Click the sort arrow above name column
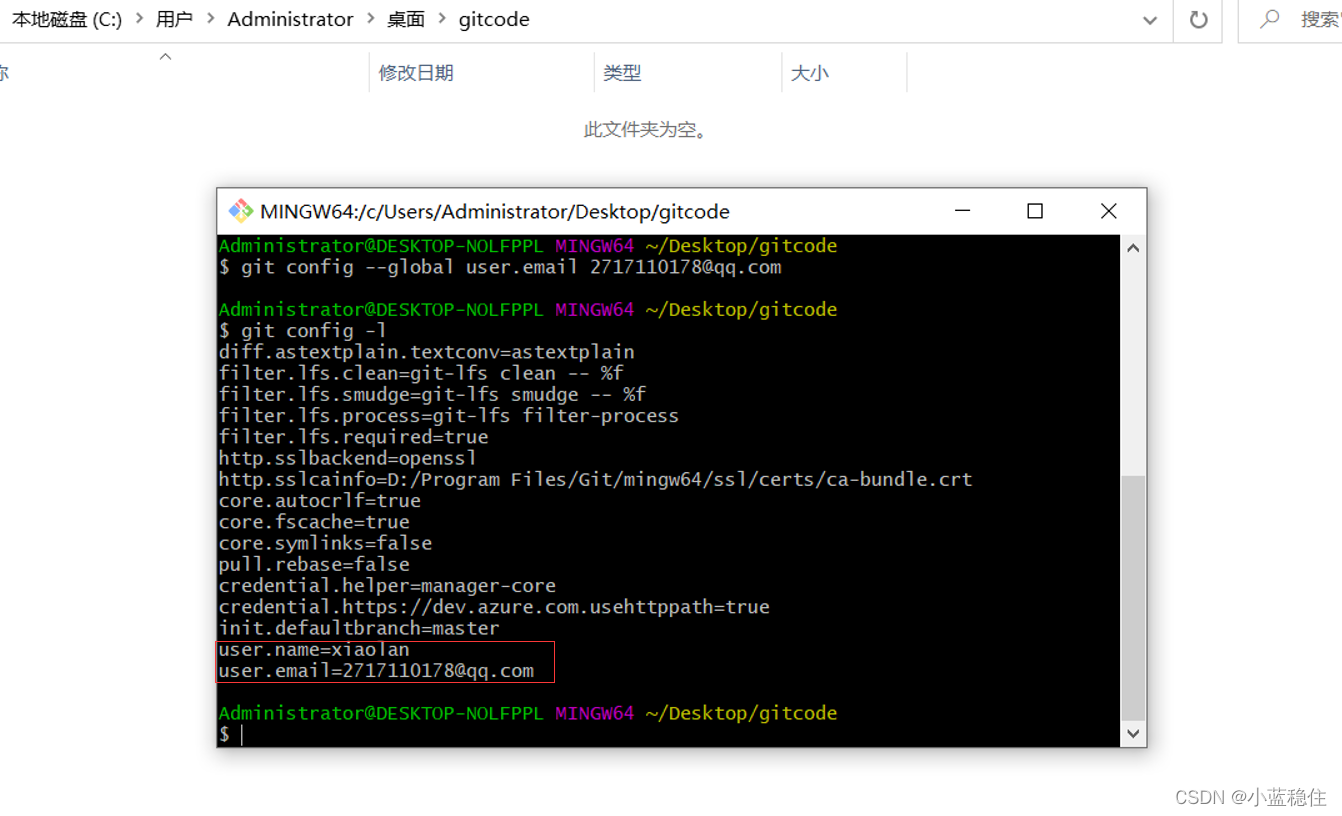 click(x=166, y=57)
